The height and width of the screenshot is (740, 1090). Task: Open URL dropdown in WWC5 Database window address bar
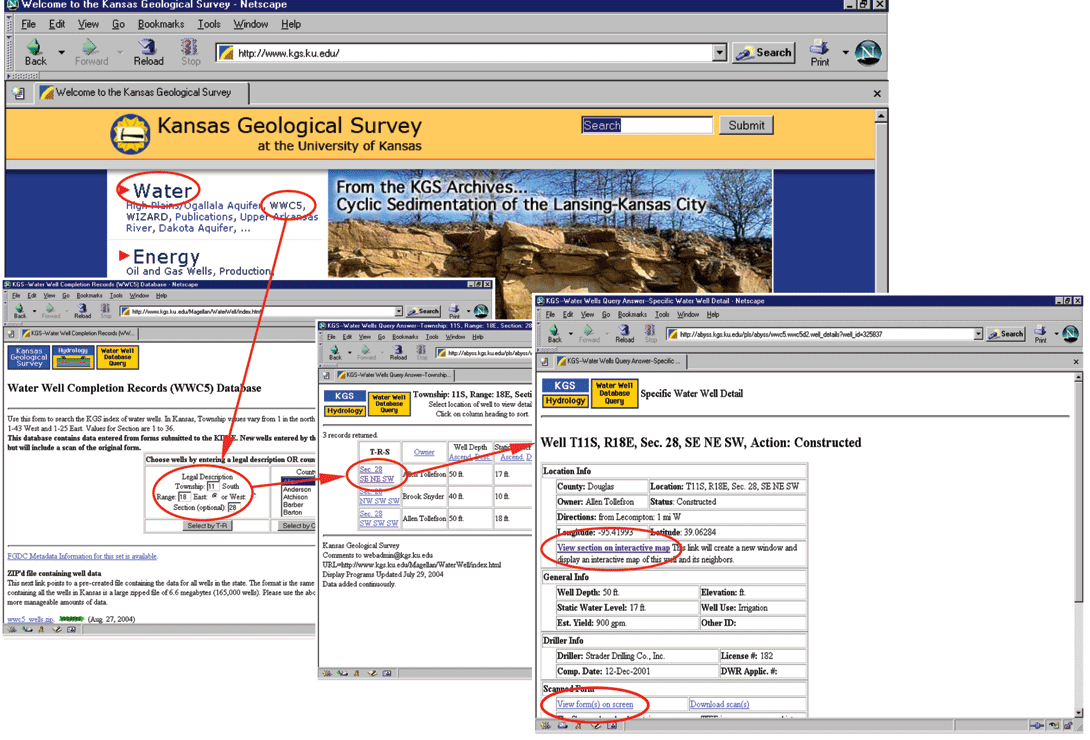399,312
